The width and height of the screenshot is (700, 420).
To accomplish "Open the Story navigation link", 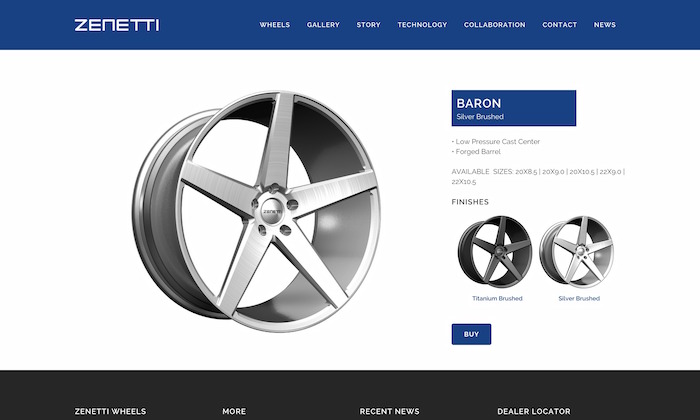I will click(x=368, y=25).
